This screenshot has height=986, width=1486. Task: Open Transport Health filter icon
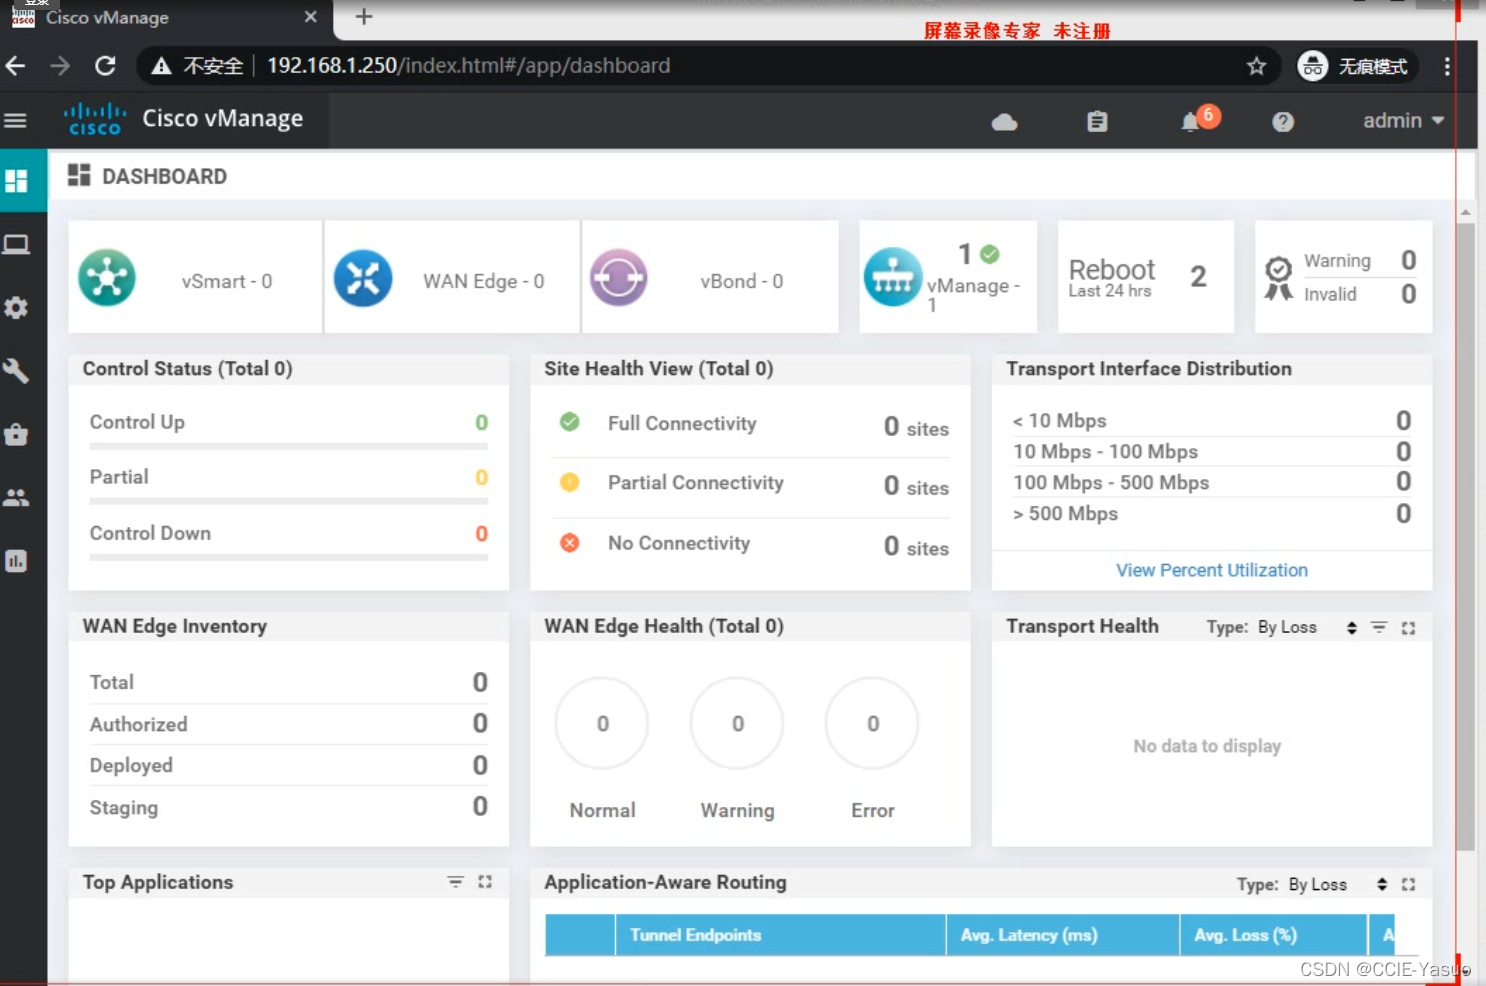[1379, 628]
